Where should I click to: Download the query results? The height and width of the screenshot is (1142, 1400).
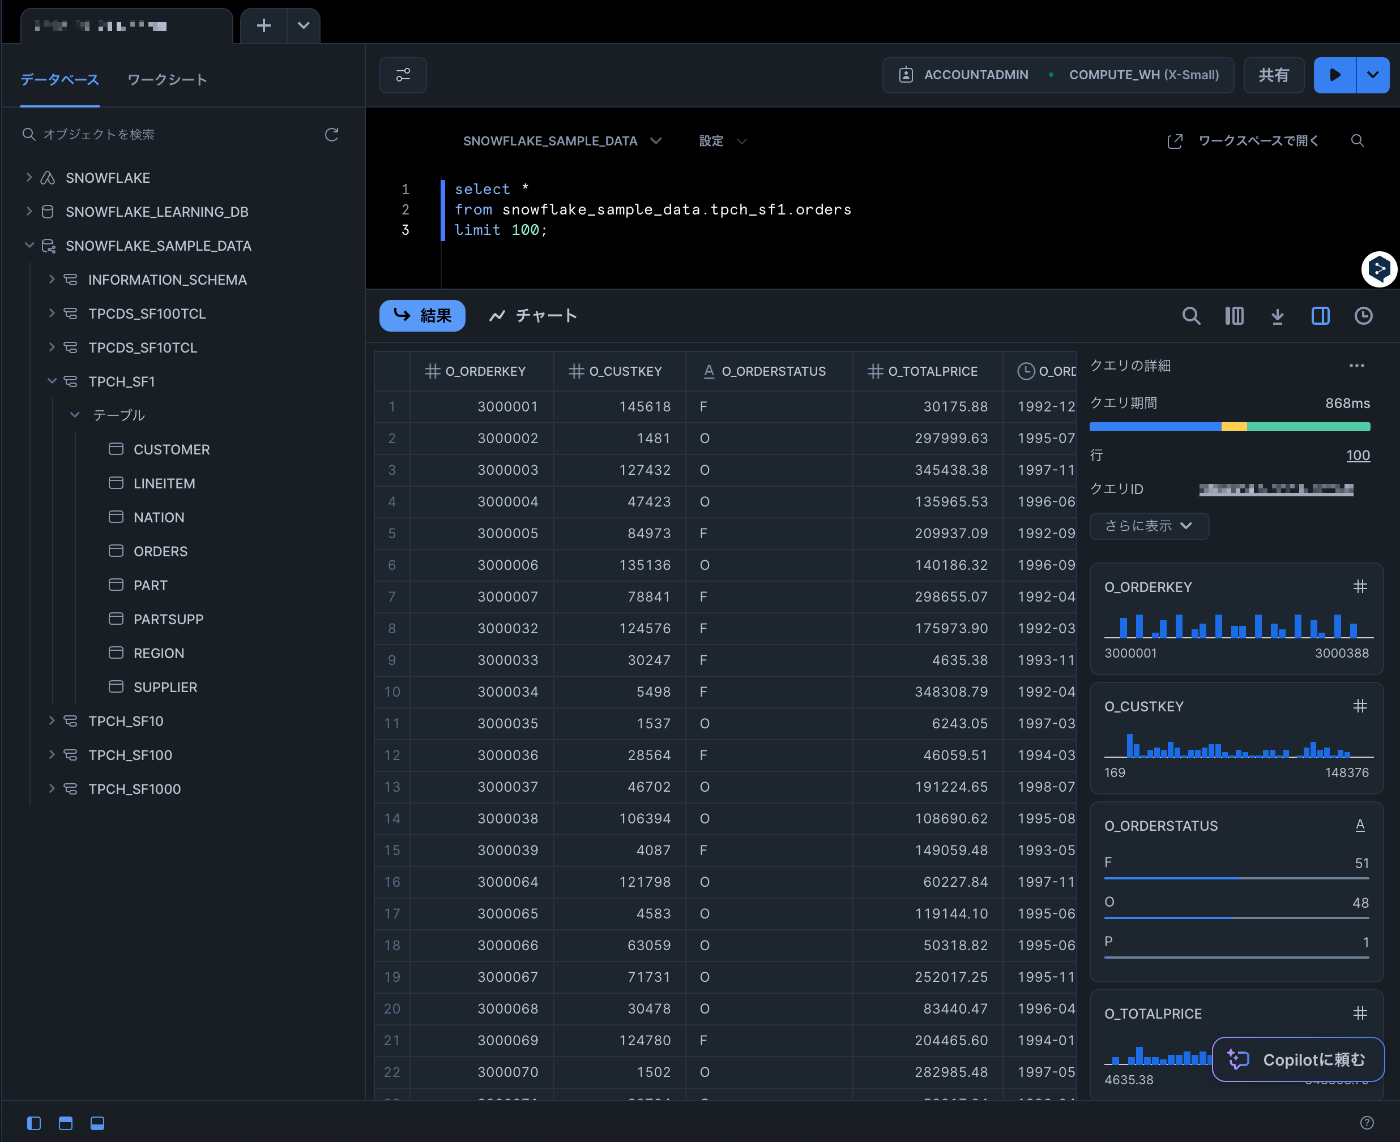tap(1277, 316)
